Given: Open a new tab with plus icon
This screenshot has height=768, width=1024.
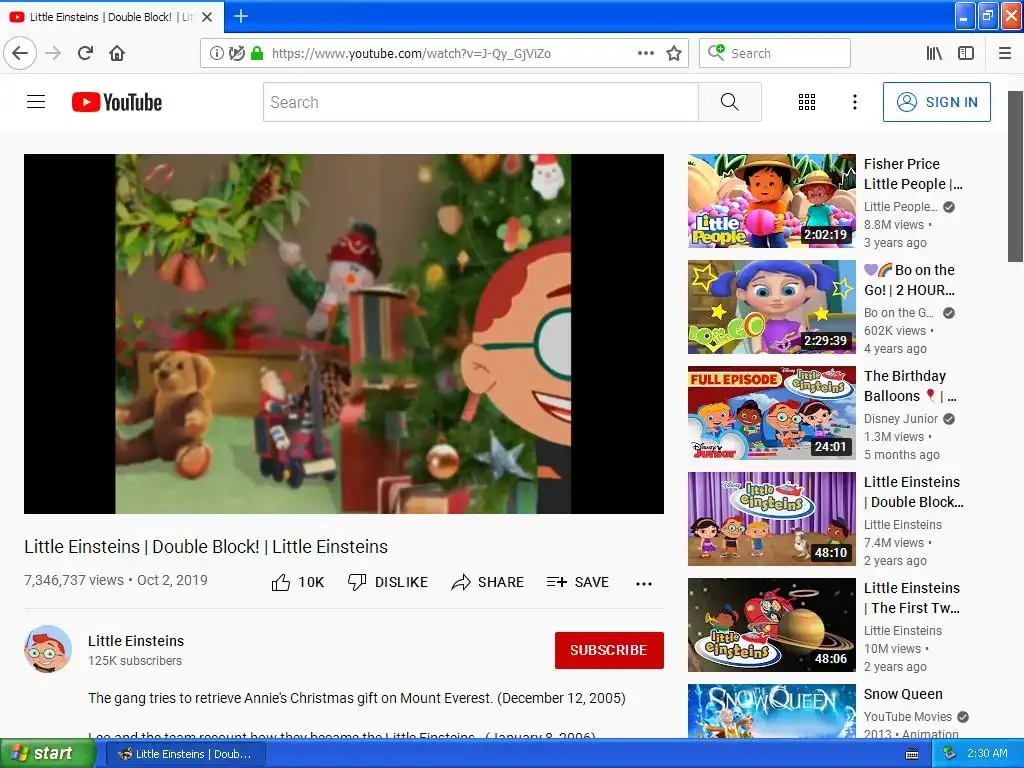Looking at the screenshot, I should click(241, 16).
